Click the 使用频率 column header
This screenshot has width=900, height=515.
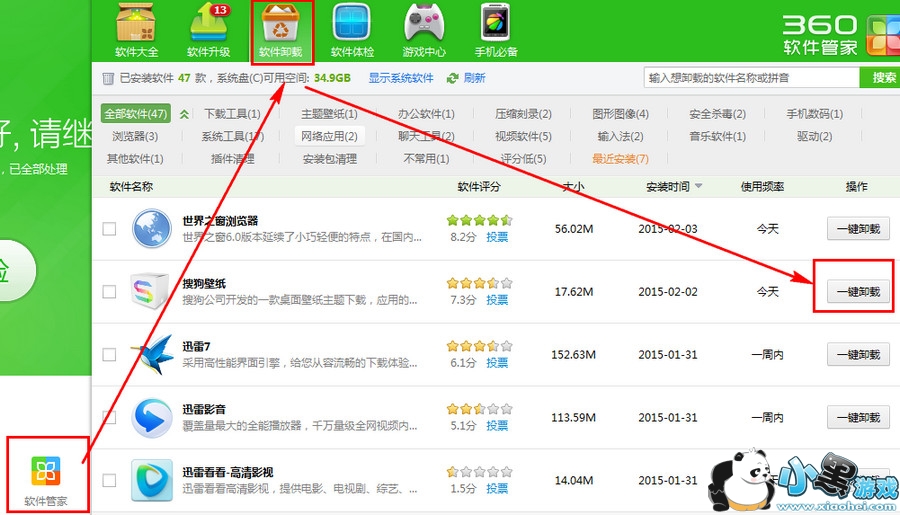(x=762, y=187)
